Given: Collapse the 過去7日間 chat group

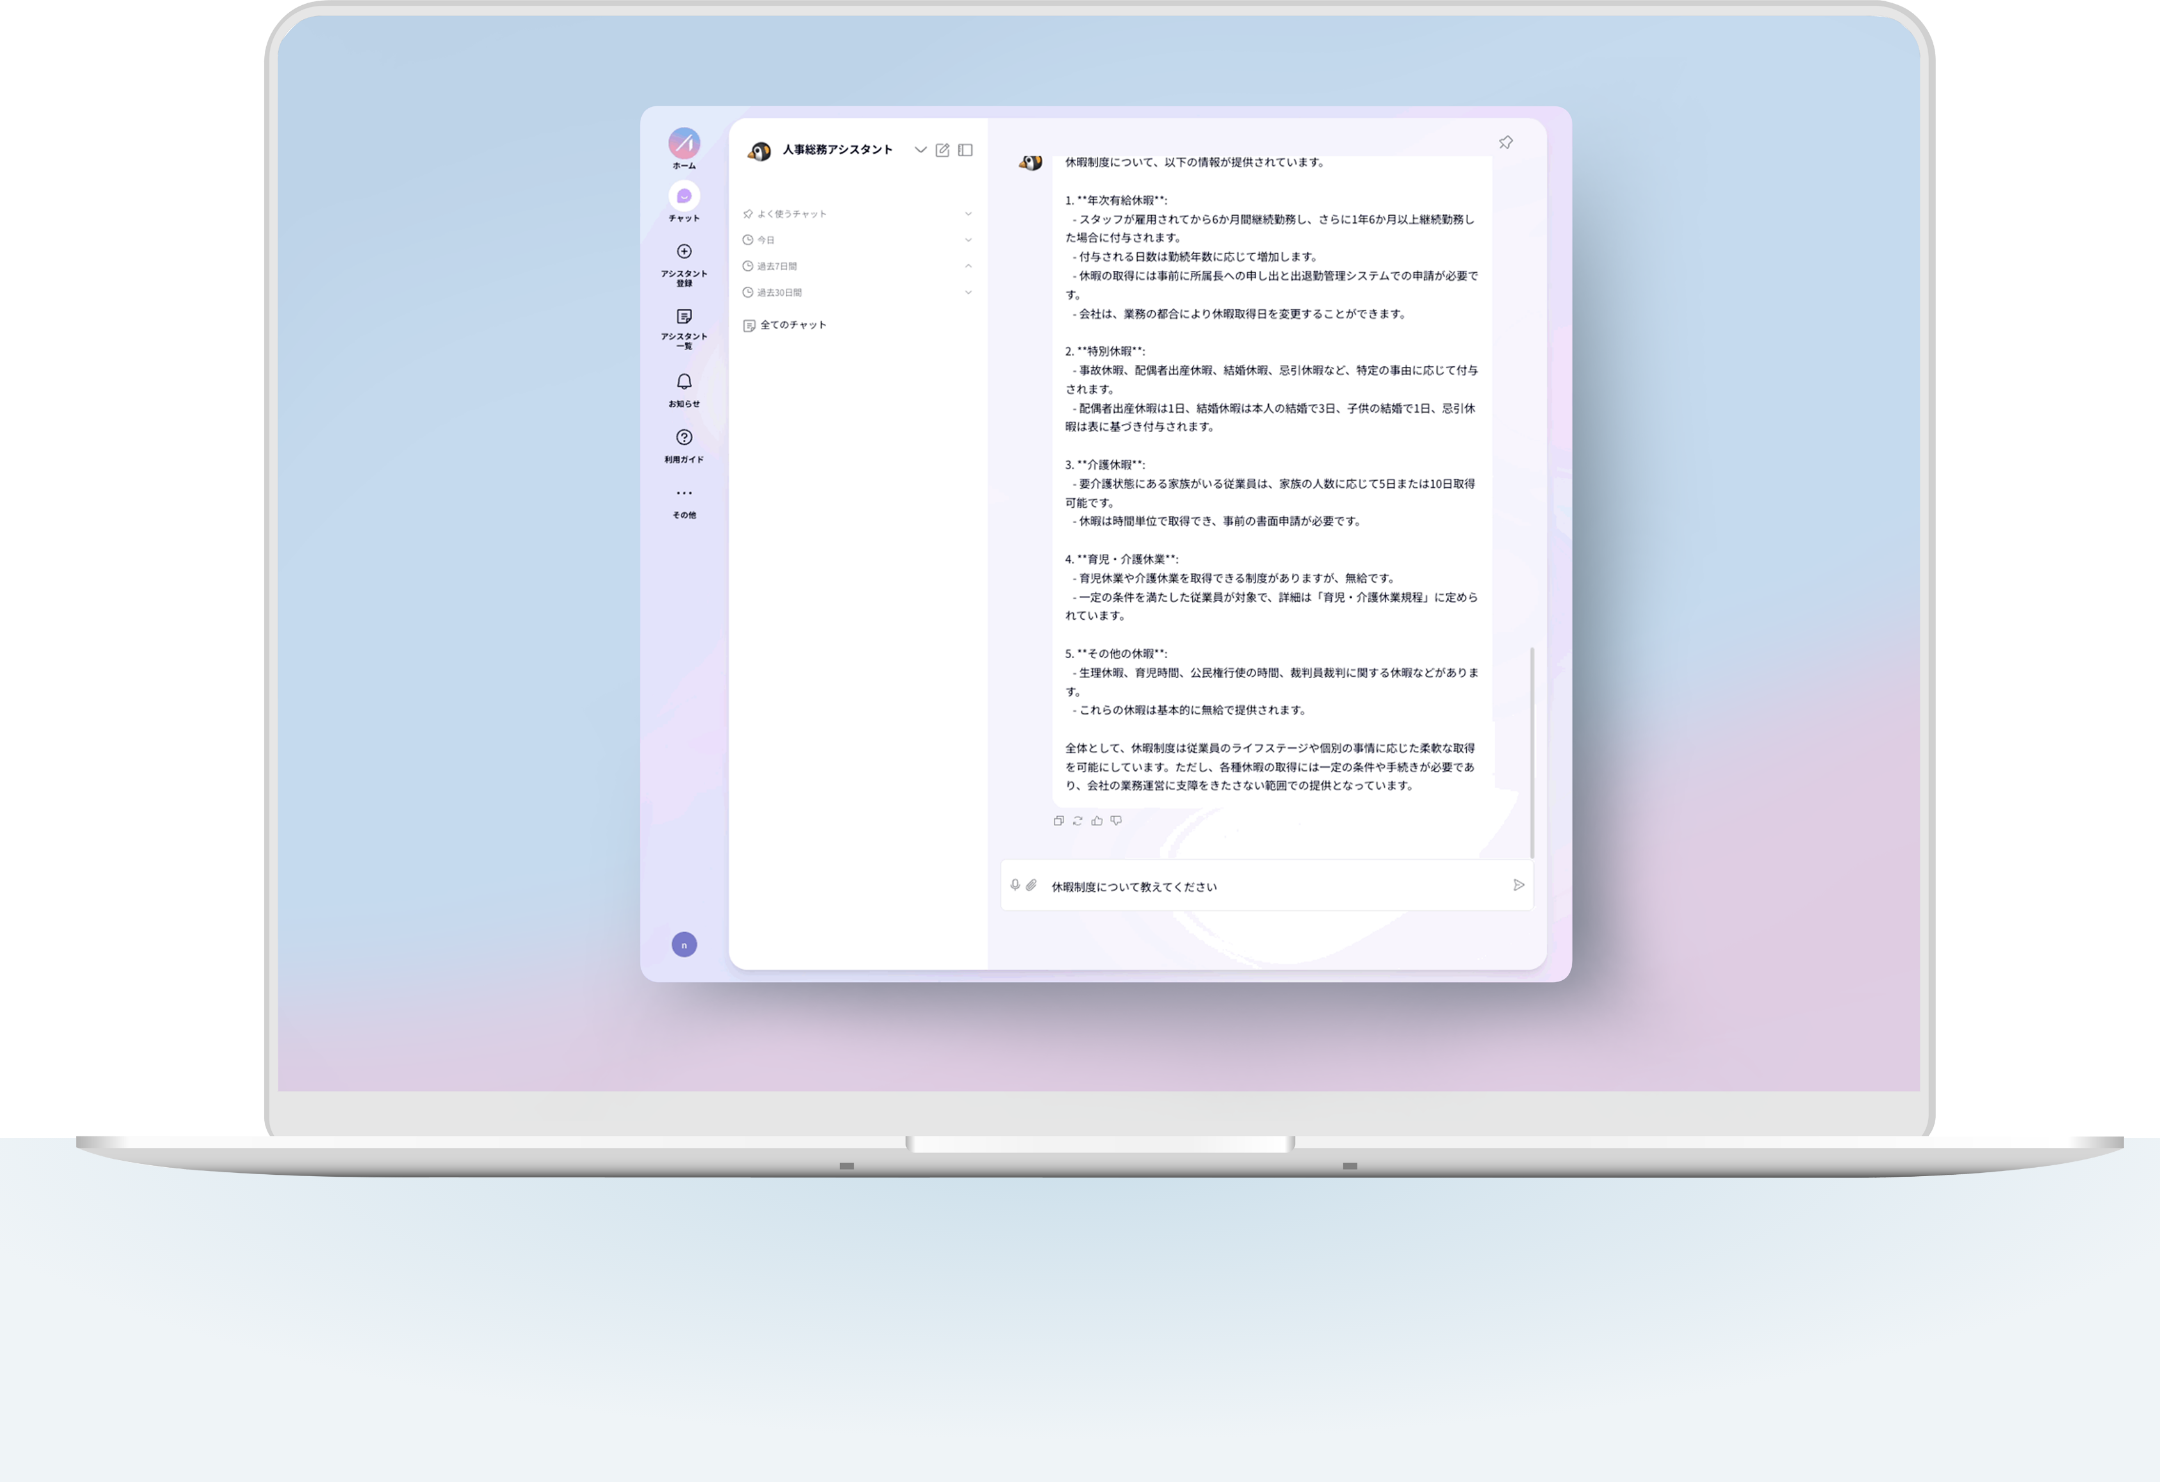Looking at the screenshot, I should [967, 266].
